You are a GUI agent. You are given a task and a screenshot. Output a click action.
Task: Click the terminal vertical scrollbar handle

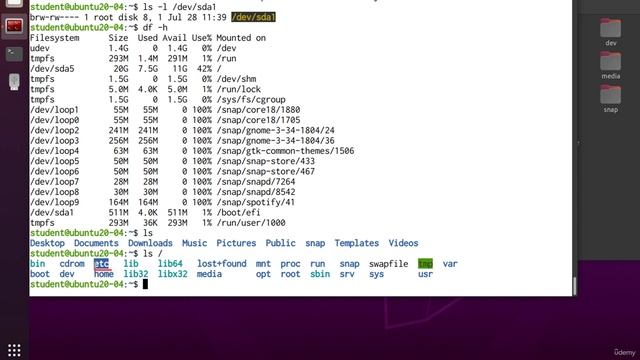575,286
